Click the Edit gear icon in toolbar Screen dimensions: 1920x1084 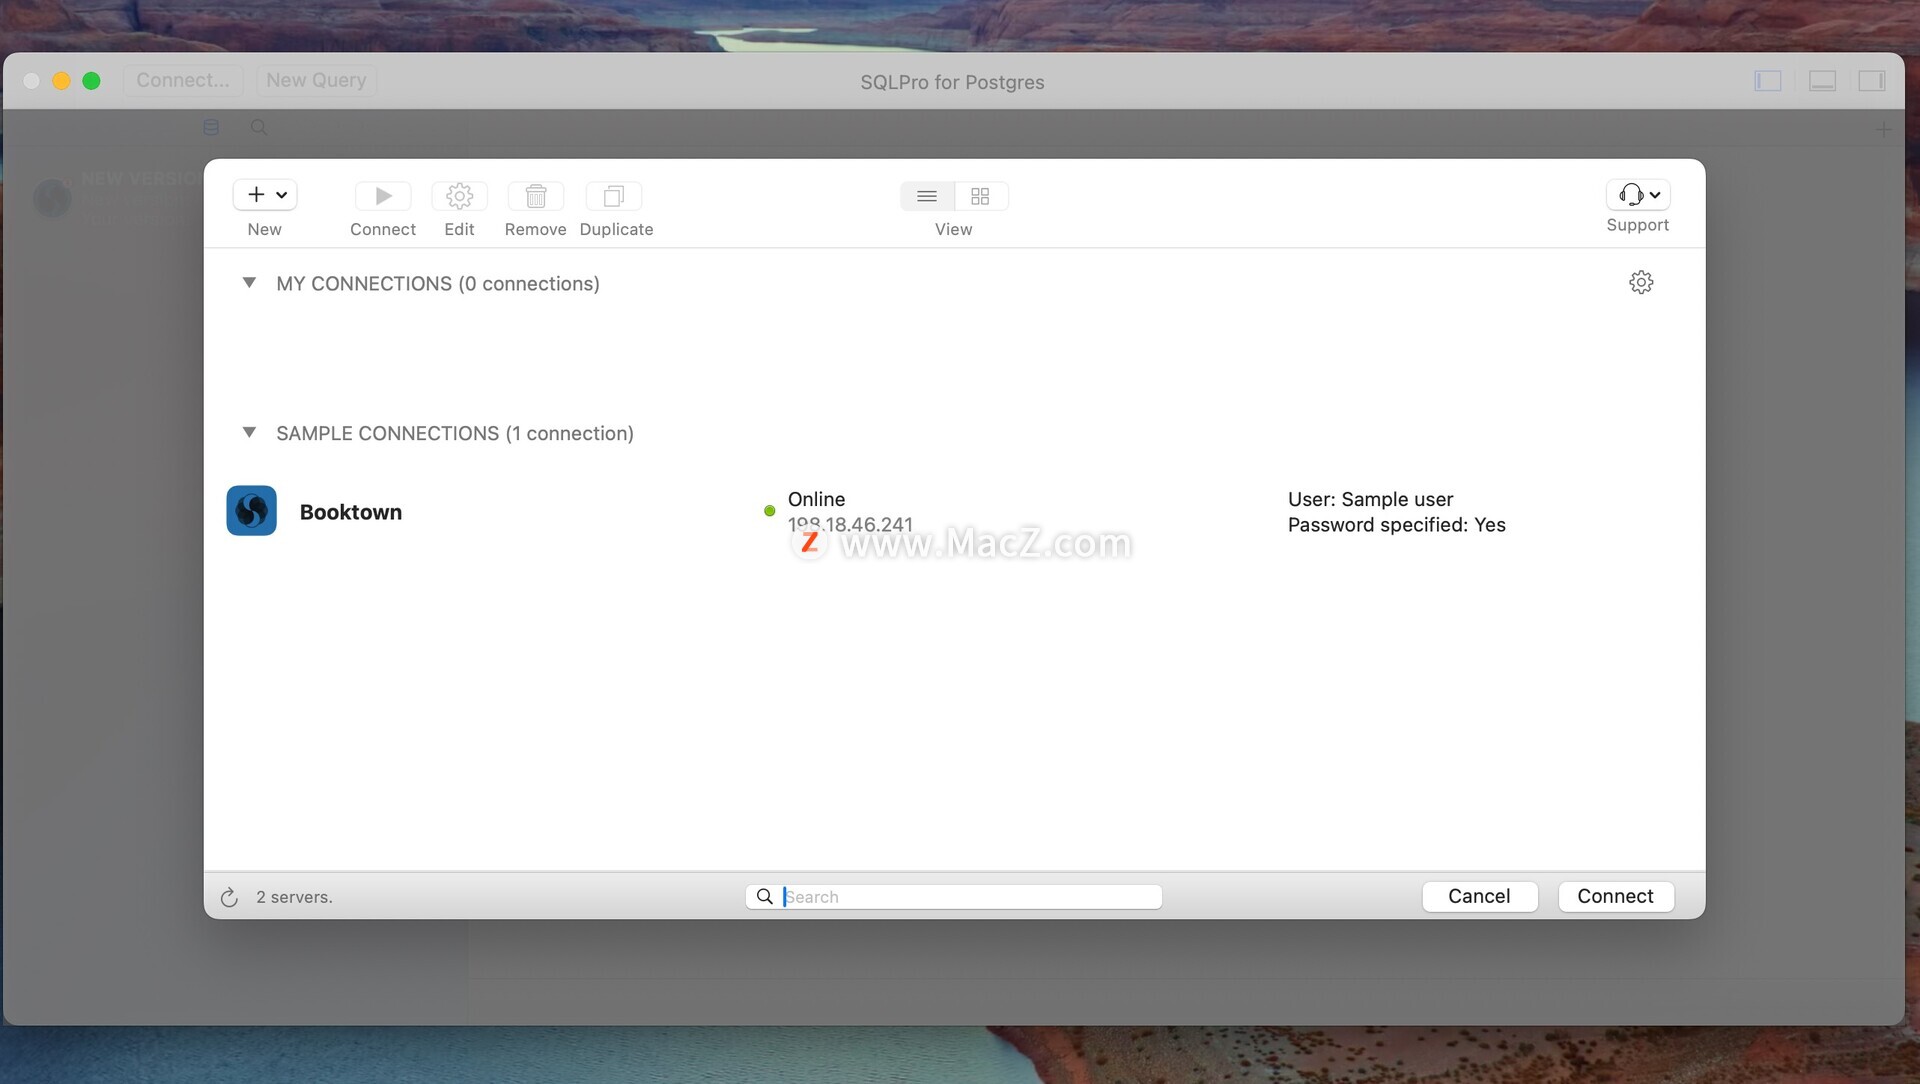click(x=459, y=196)
